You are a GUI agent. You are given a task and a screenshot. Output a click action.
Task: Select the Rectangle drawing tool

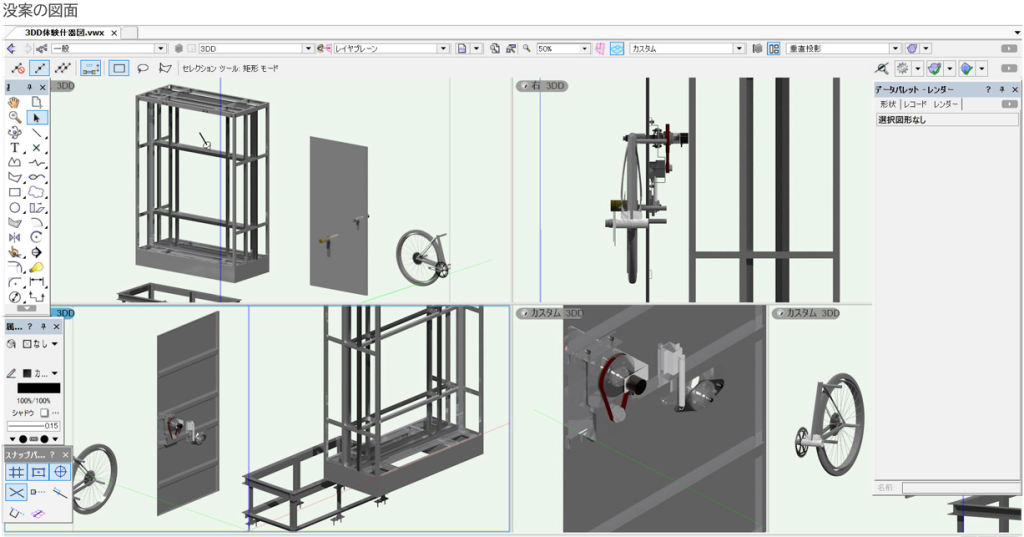pyautogui.click(x=14, y=192)
